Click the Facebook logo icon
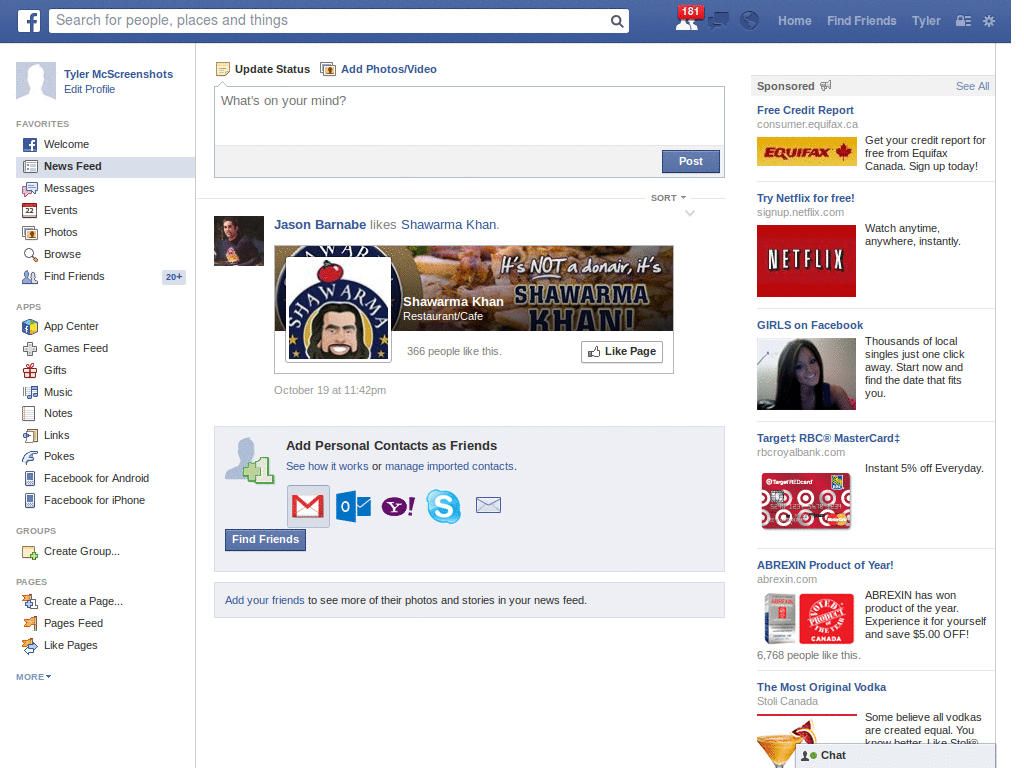 29,21
